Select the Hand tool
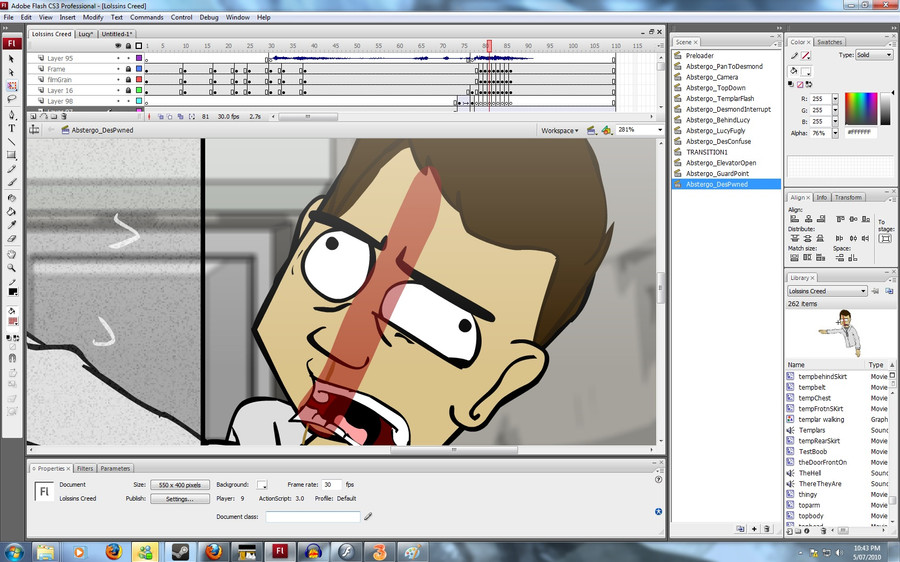 (11, 254)
